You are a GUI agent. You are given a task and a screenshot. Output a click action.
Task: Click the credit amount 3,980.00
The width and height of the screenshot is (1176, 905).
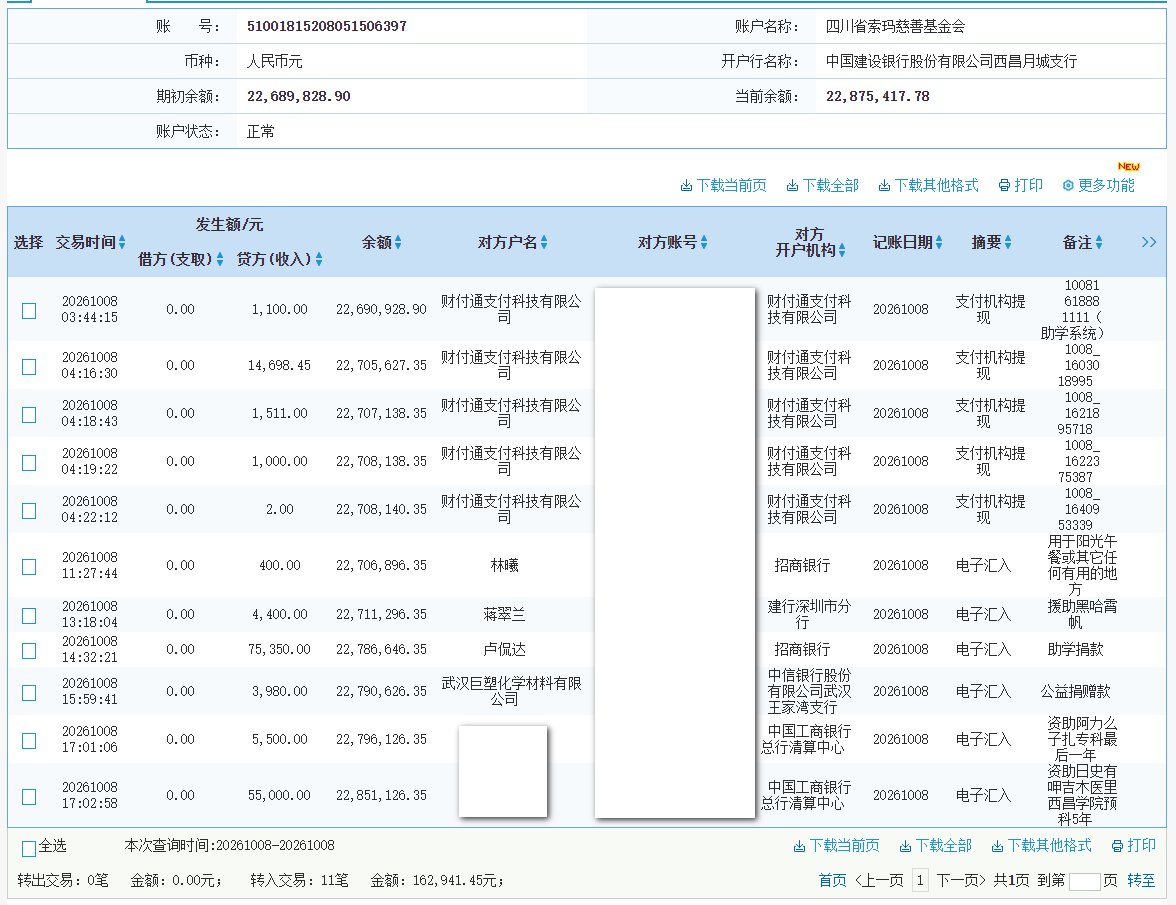click(x=279, y=691)
